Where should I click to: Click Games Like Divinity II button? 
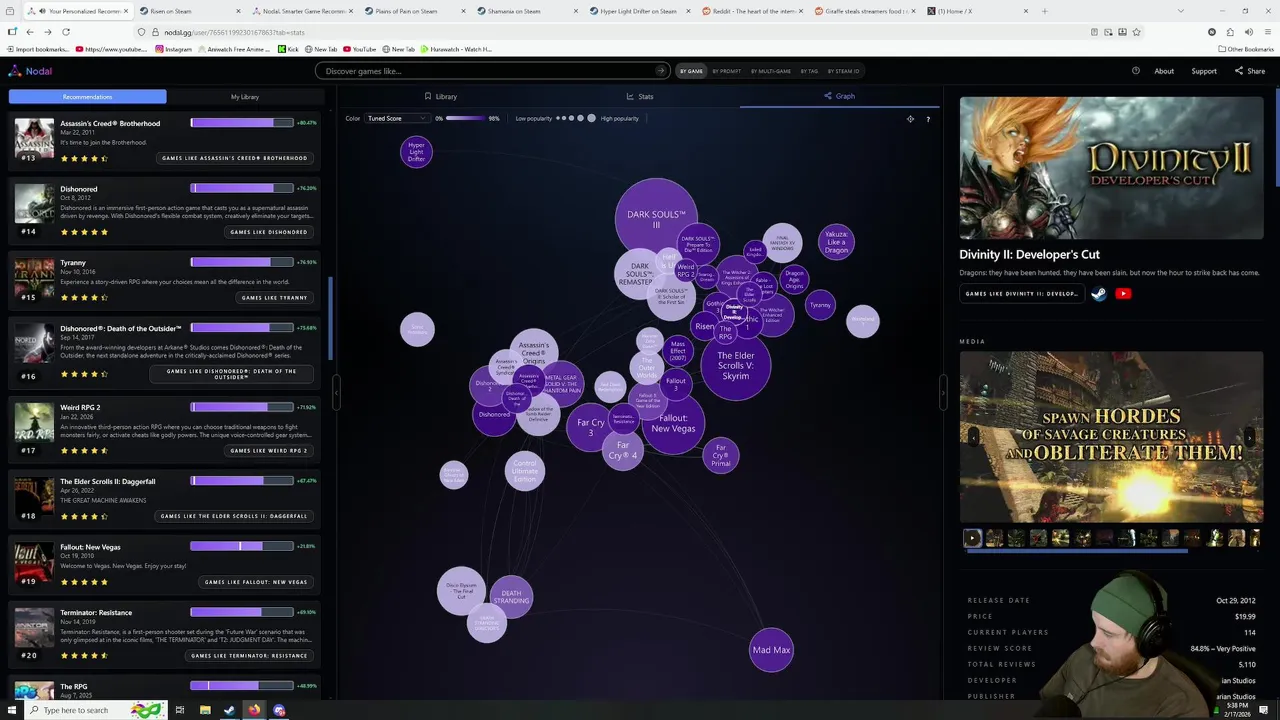pos(1022,294)
